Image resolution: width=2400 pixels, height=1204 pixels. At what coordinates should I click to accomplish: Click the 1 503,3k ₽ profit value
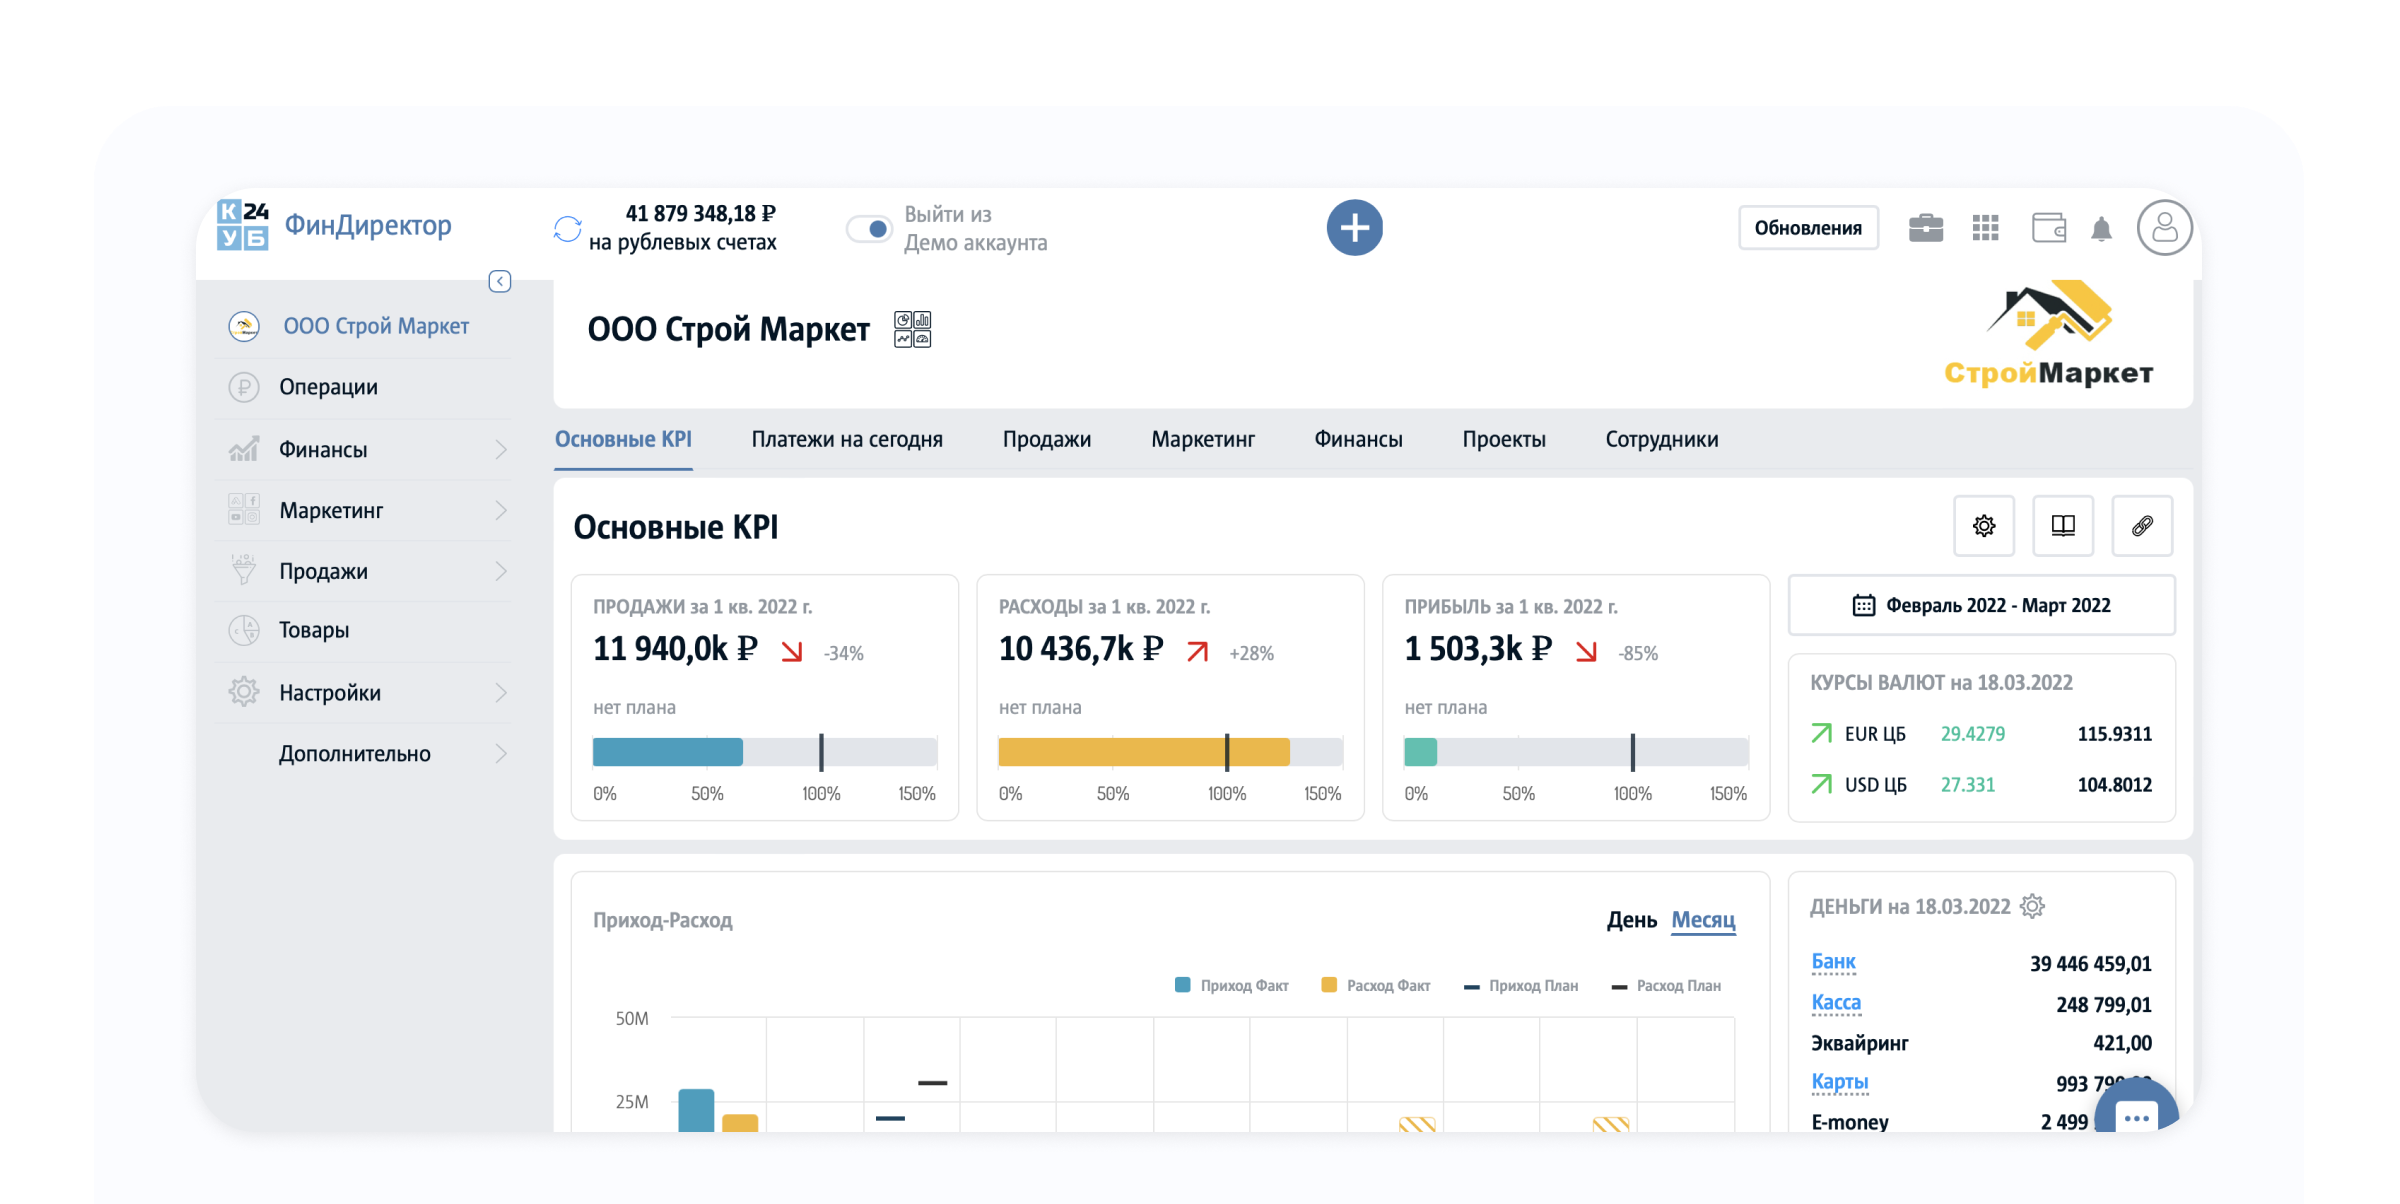point(1478,650)
